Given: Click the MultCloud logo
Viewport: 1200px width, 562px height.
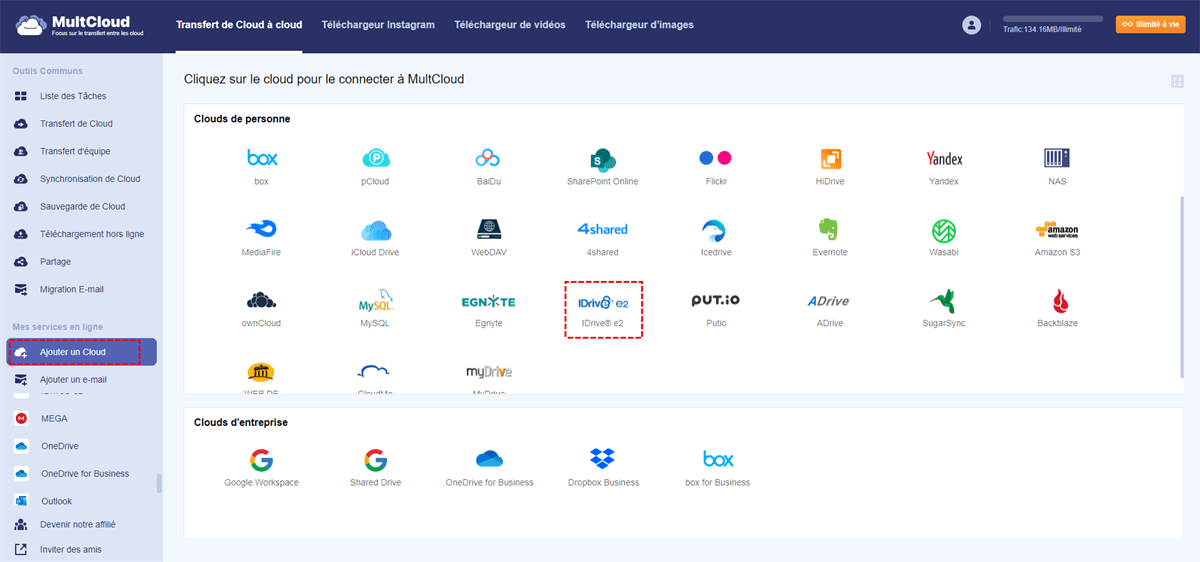Looking at the screenshot, I should pos(82,25).
